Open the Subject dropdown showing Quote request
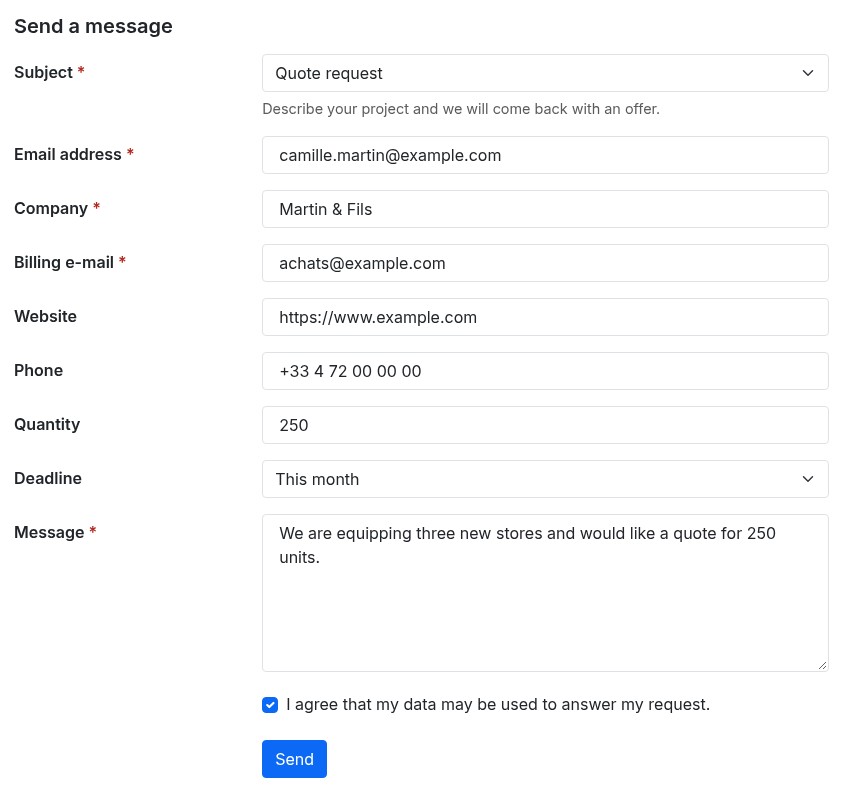843x792 pixels. click(x=545, y=73)
